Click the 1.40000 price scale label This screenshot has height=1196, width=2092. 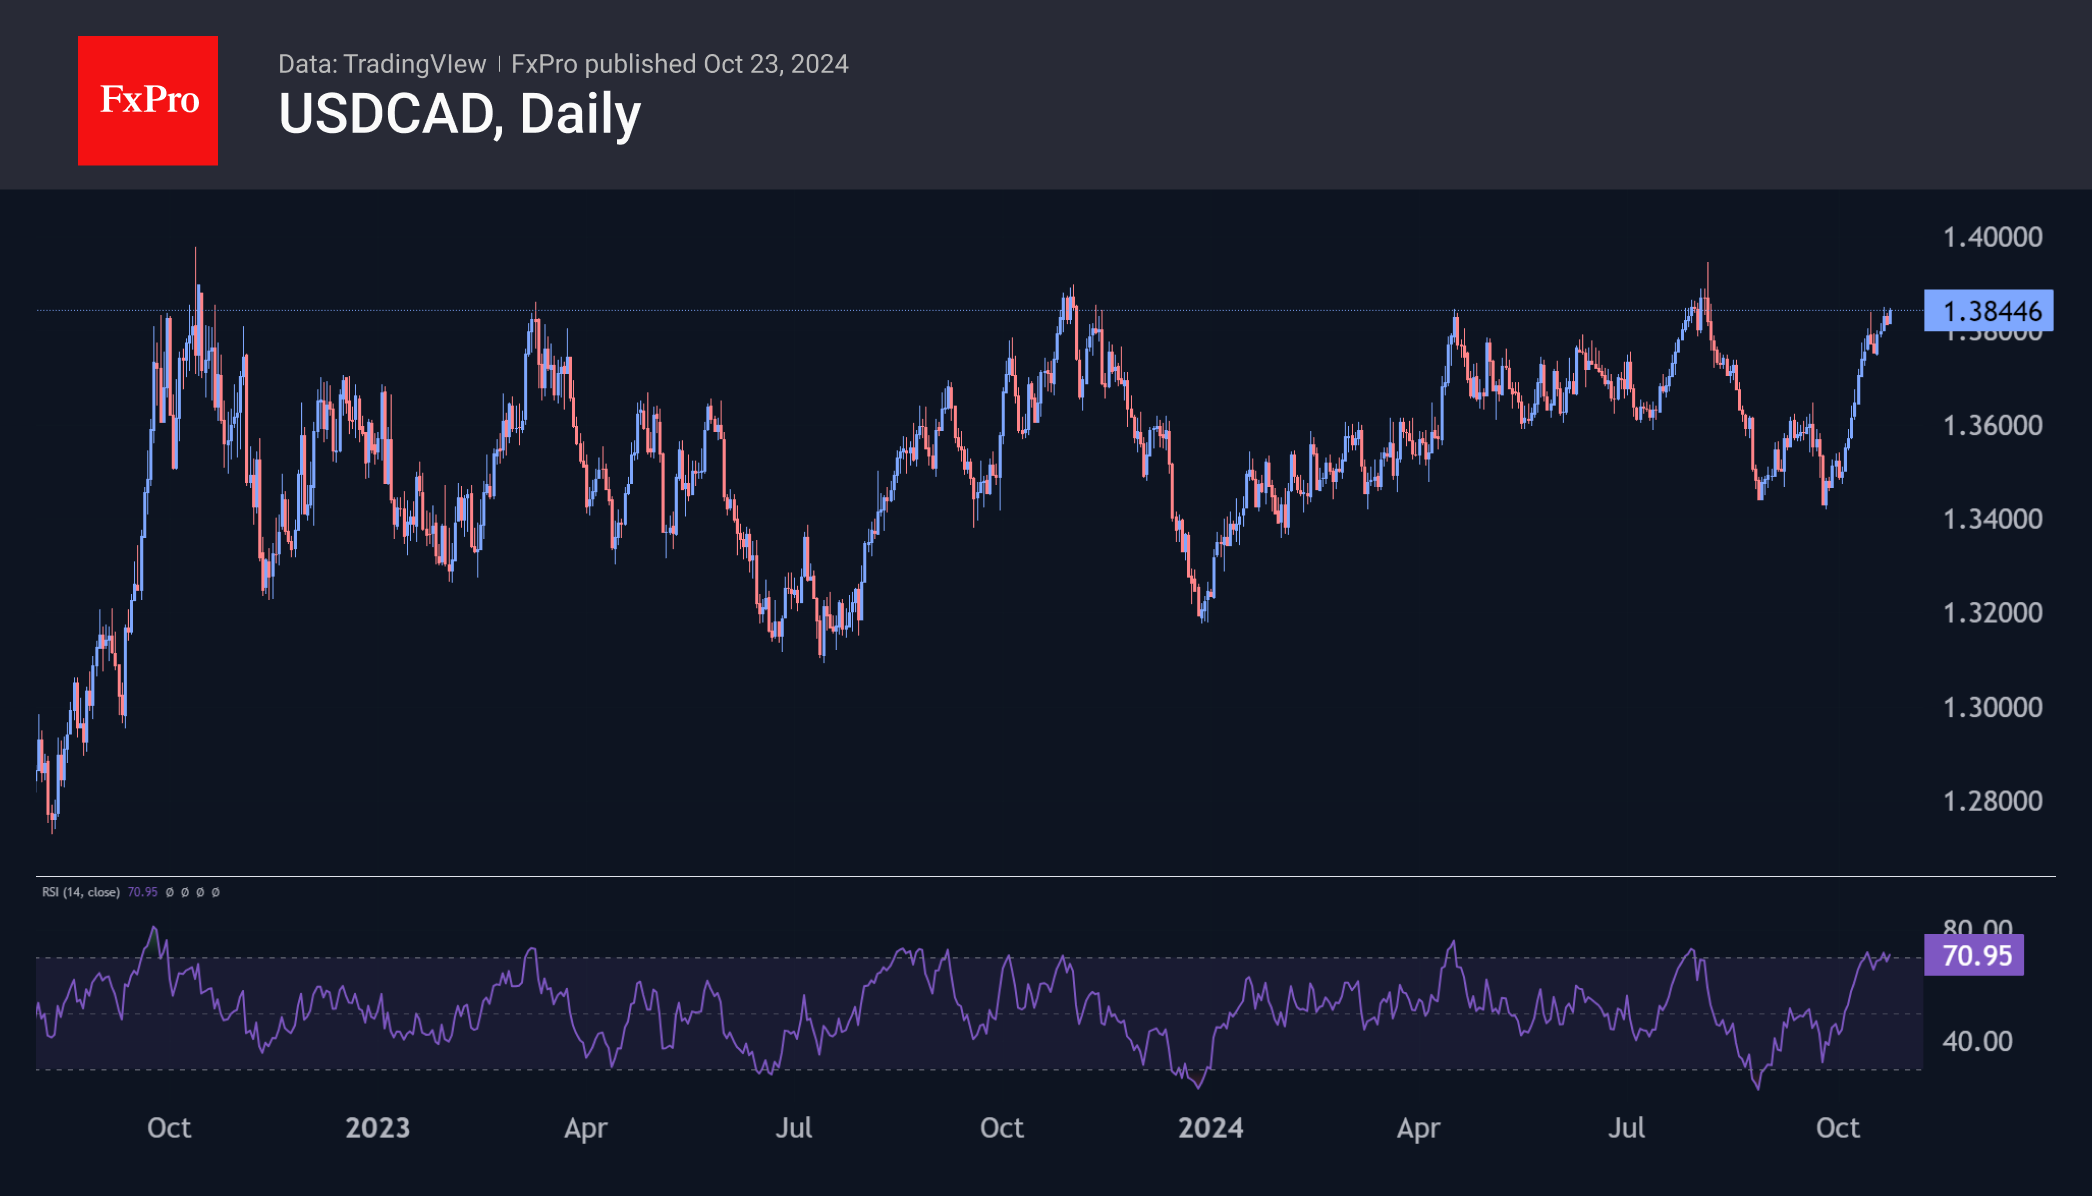tap(1992, 237)
